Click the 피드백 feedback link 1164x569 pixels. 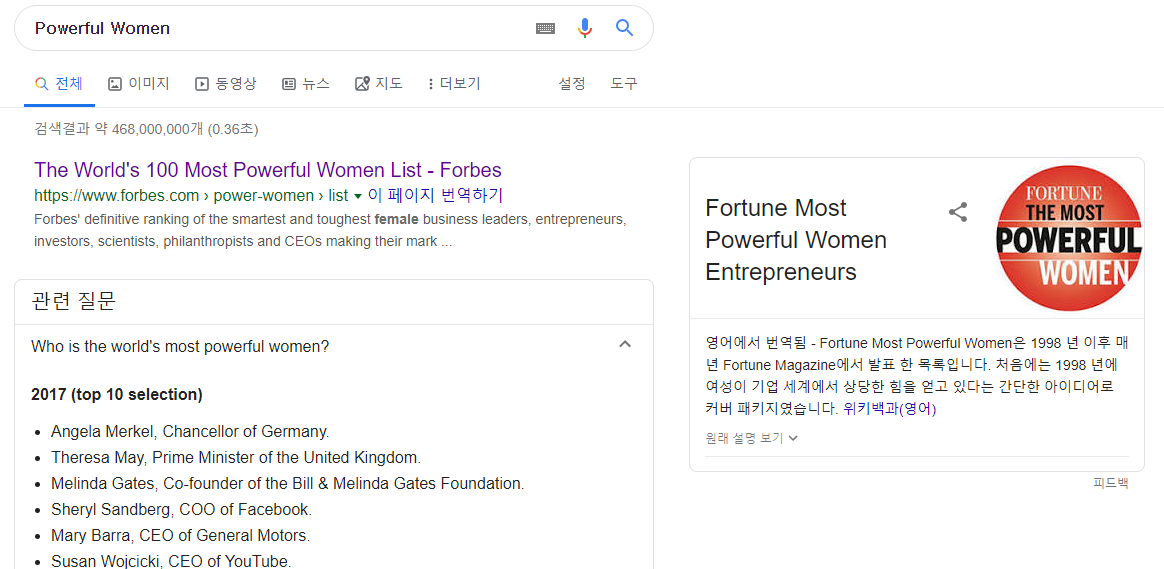(x=1110, y=483)
